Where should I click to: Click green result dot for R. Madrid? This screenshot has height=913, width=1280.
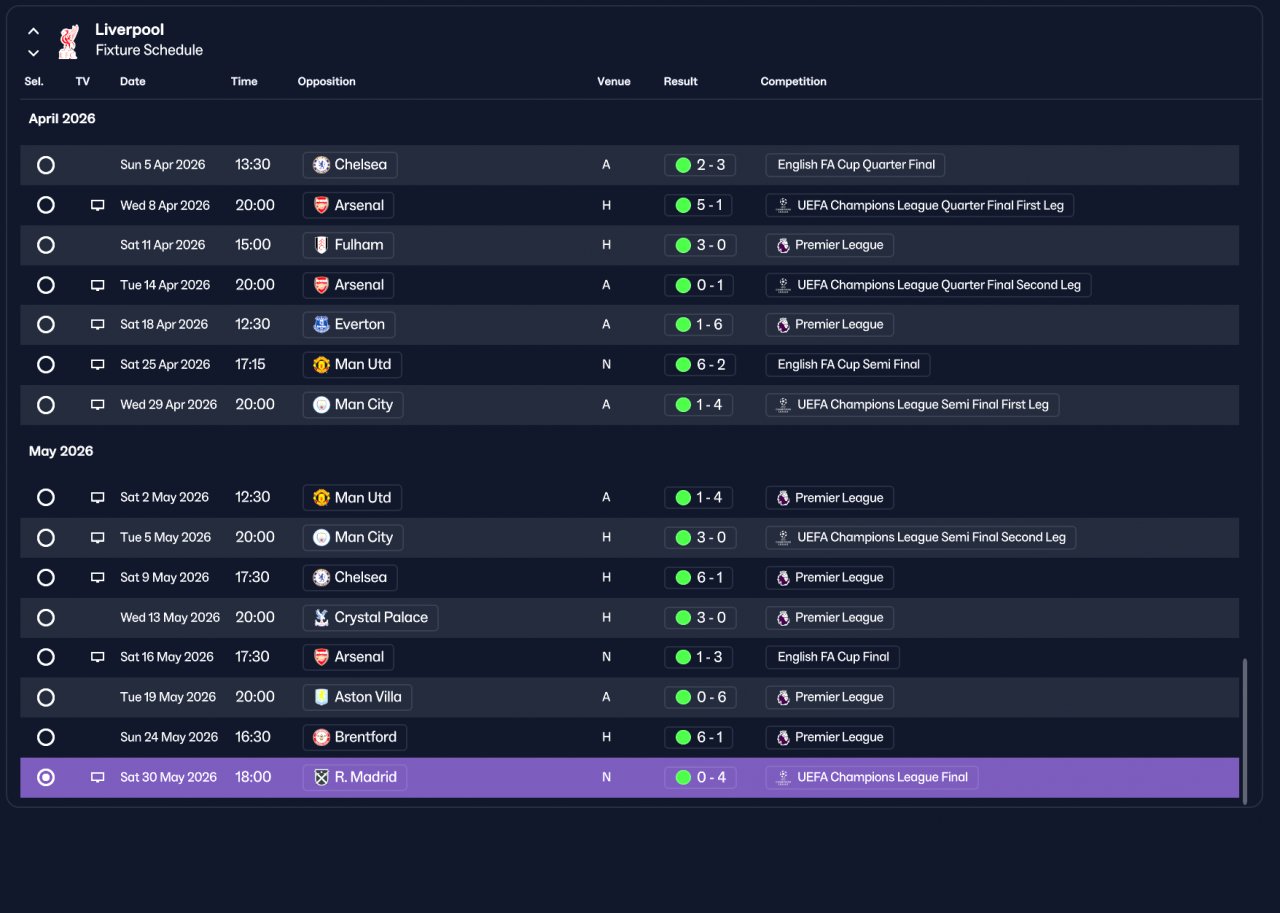click(684, 777)
